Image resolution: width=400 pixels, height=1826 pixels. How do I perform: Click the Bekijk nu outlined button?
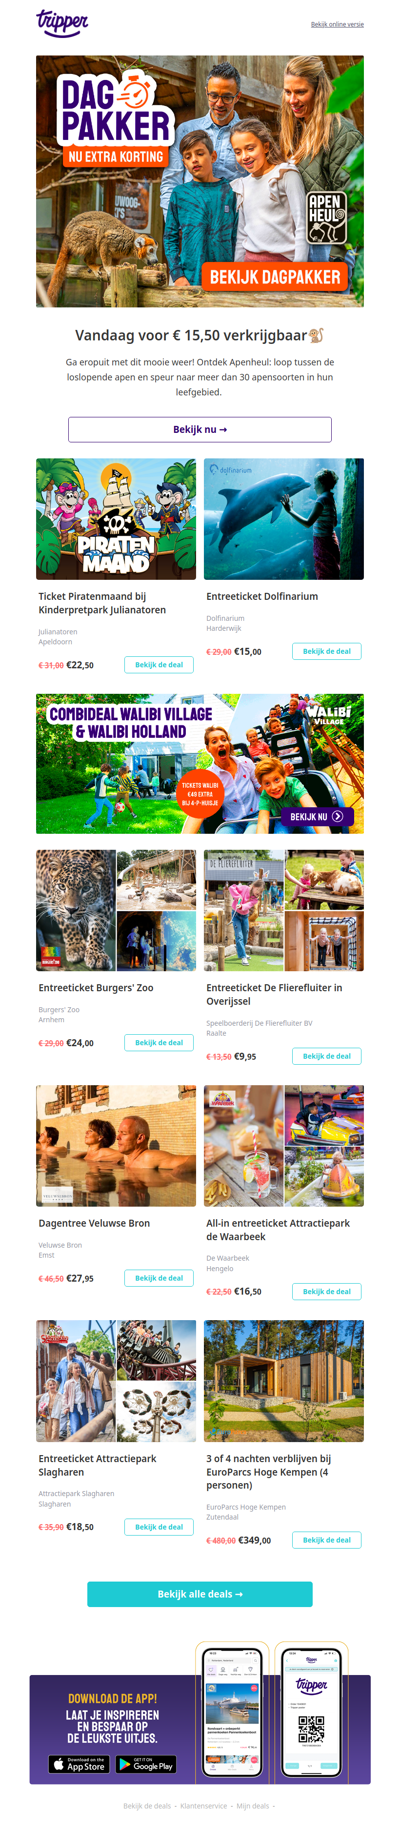pos(200,429)
